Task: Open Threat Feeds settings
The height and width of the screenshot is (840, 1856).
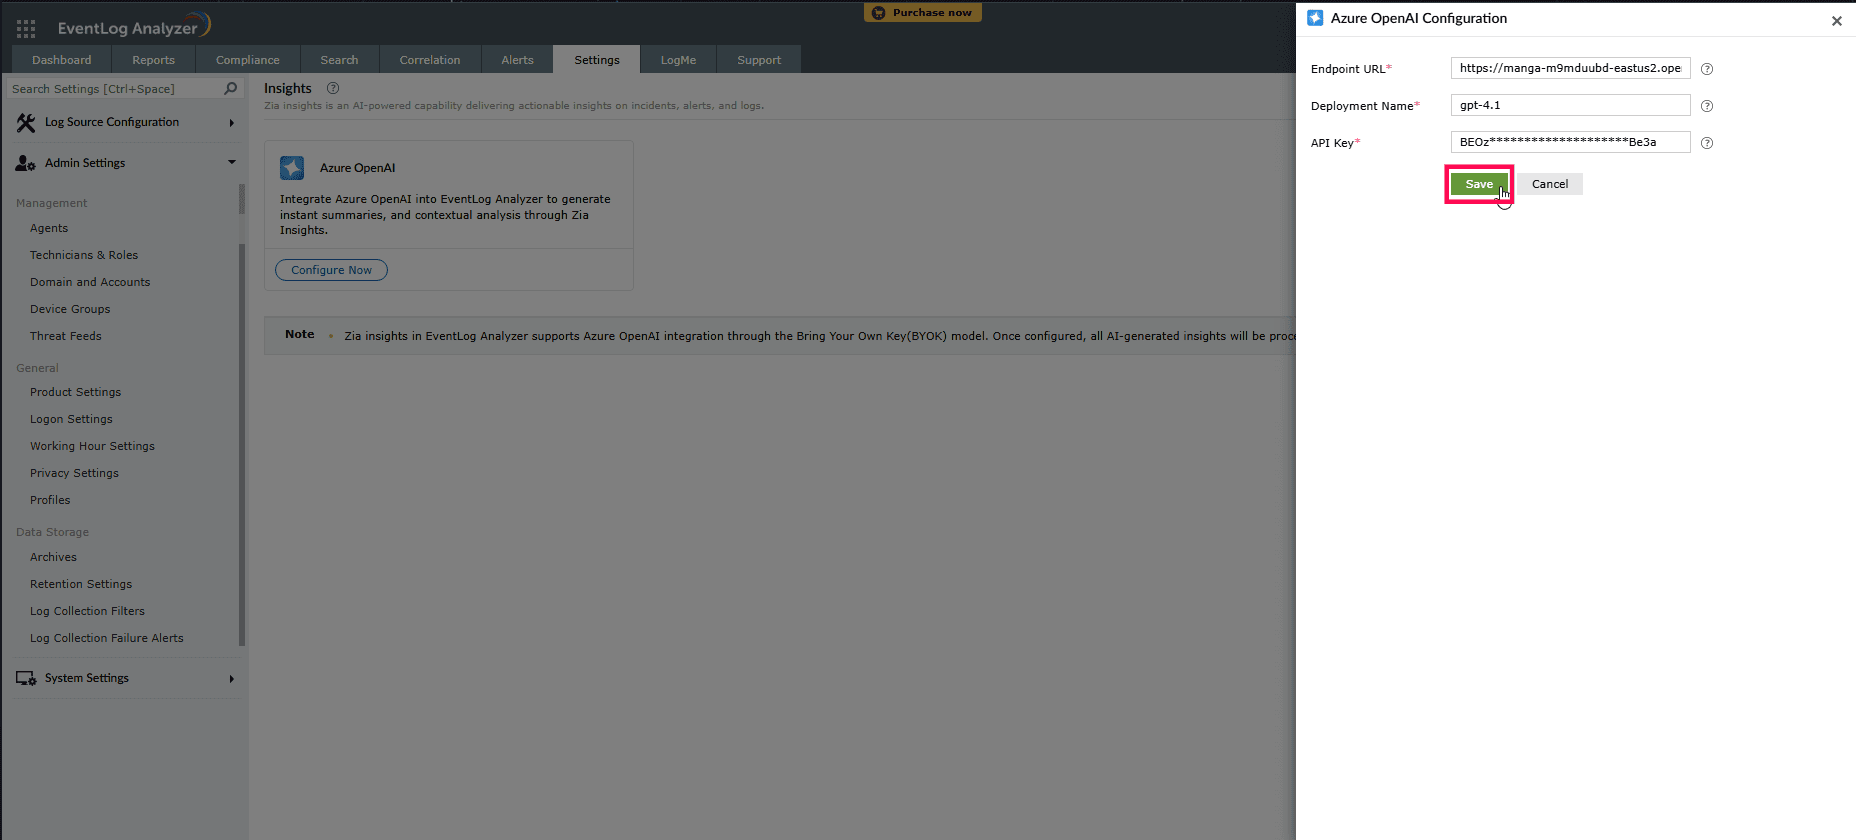Action: (x=66, y=336)
